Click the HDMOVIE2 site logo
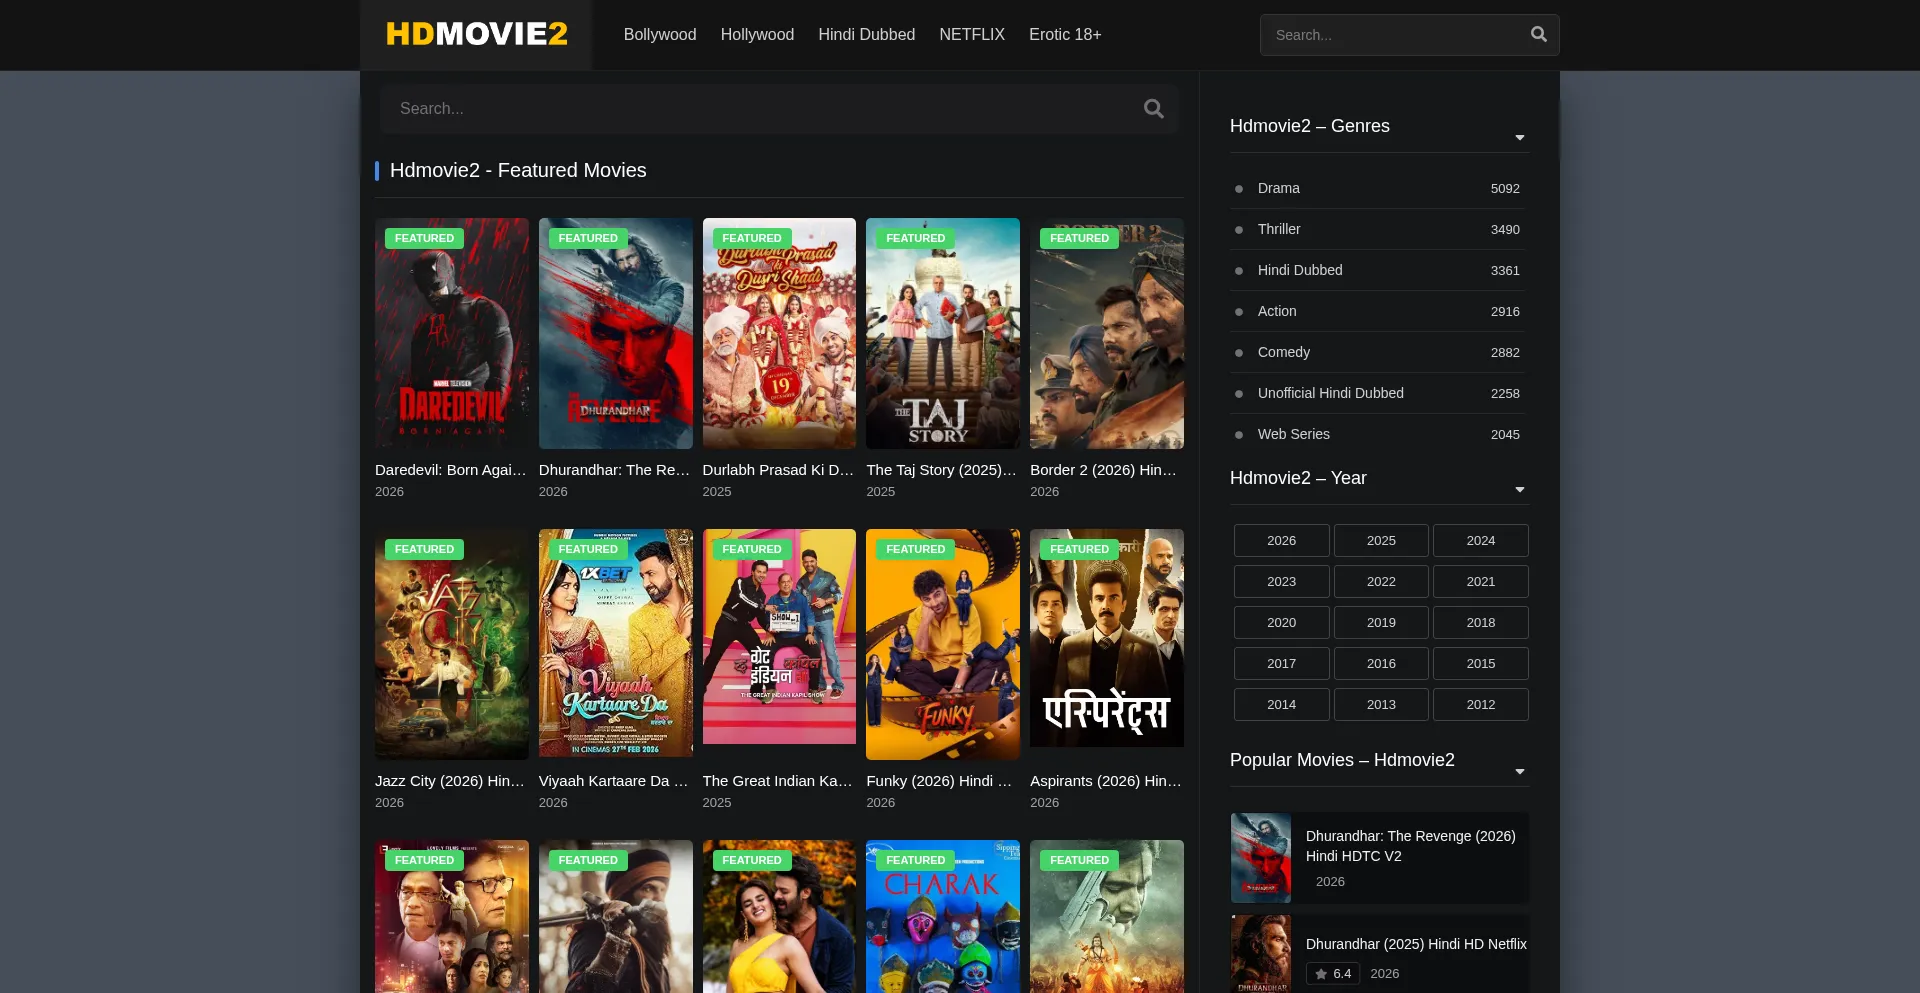Image resolution: width=1920 pixels, height=993 pixels. coord(476,34)
